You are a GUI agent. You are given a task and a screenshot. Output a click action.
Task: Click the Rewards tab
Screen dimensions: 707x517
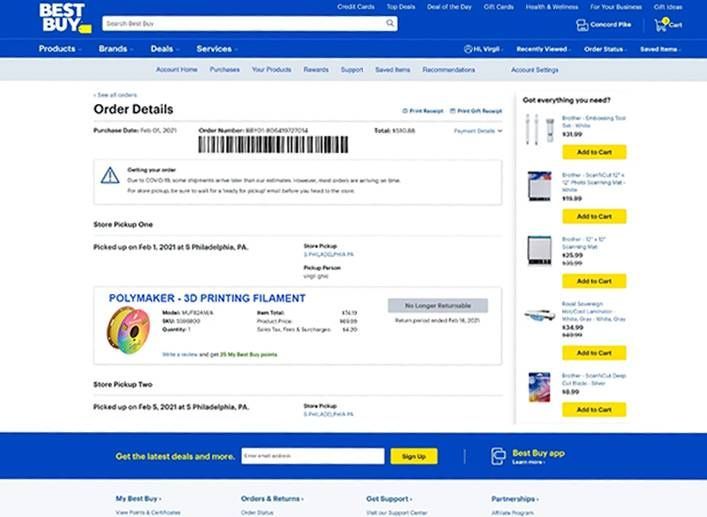(316, 70)
